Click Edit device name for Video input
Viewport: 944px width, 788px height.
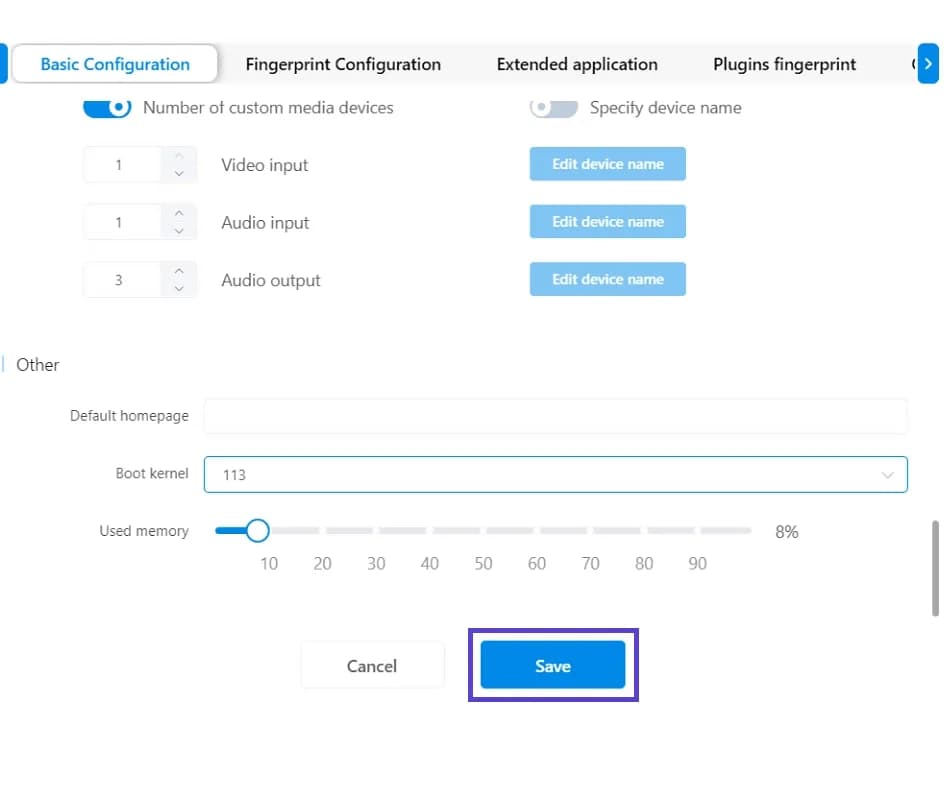tap(607, 164)
